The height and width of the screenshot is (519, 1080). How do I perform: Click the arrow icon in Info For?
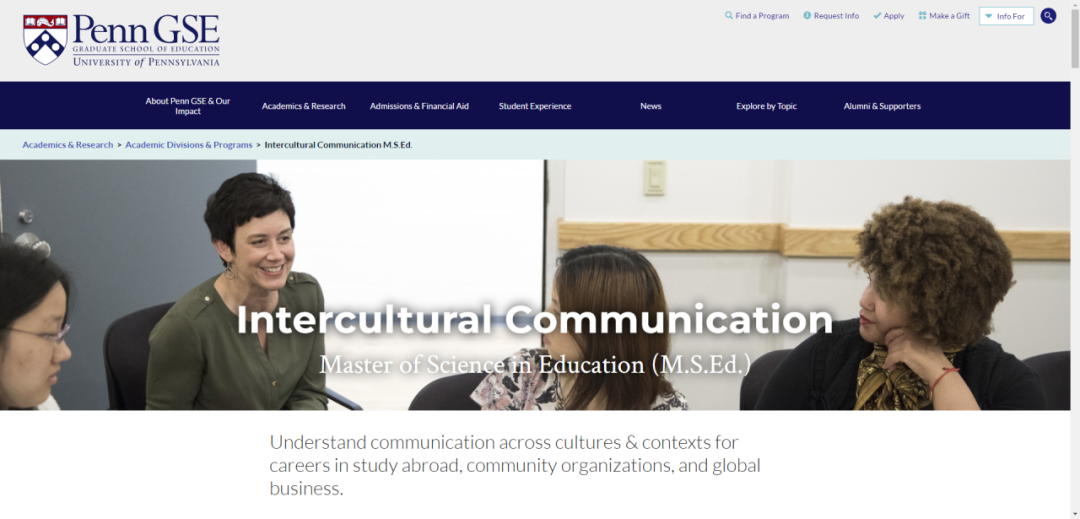pos(988,16)
